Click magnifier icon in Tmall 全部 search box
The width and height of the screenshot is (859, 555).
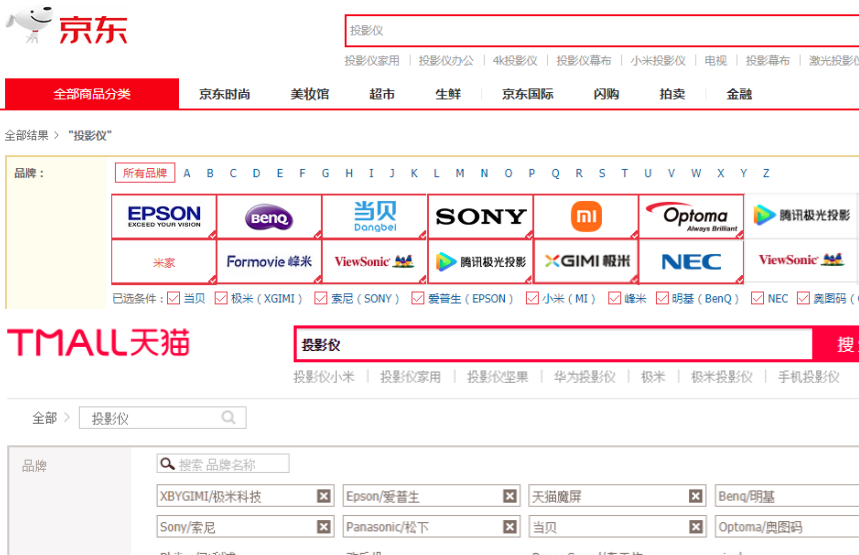[228, 418]
